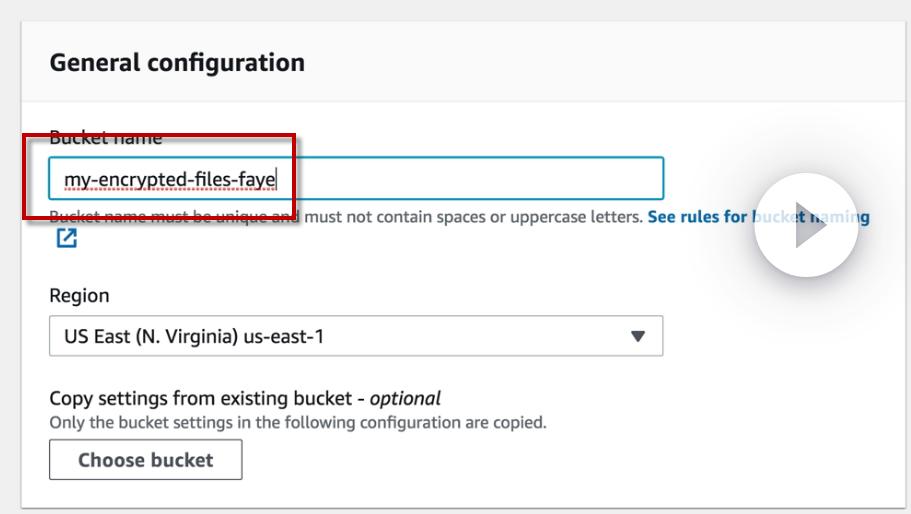The width and height of the screenshot is (911, 514).
Task: Click the Region dropdown arrow
Action: (638, 337)
